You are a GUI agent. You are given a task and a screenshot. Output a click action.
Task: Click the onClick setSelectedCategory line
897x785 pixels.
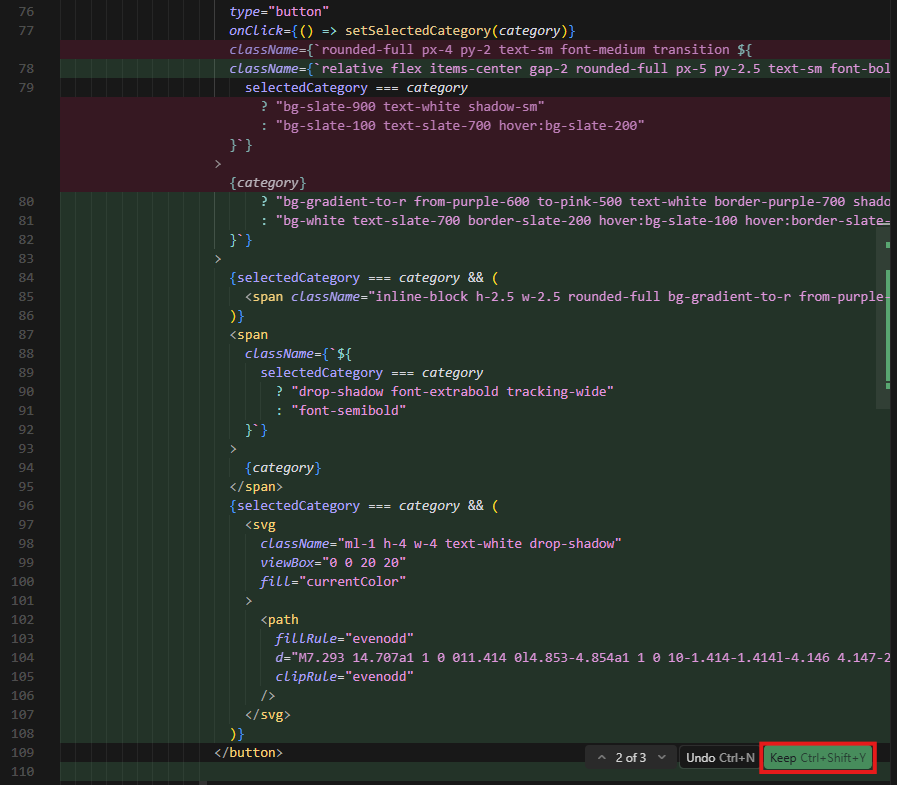[x=402, y=30]
